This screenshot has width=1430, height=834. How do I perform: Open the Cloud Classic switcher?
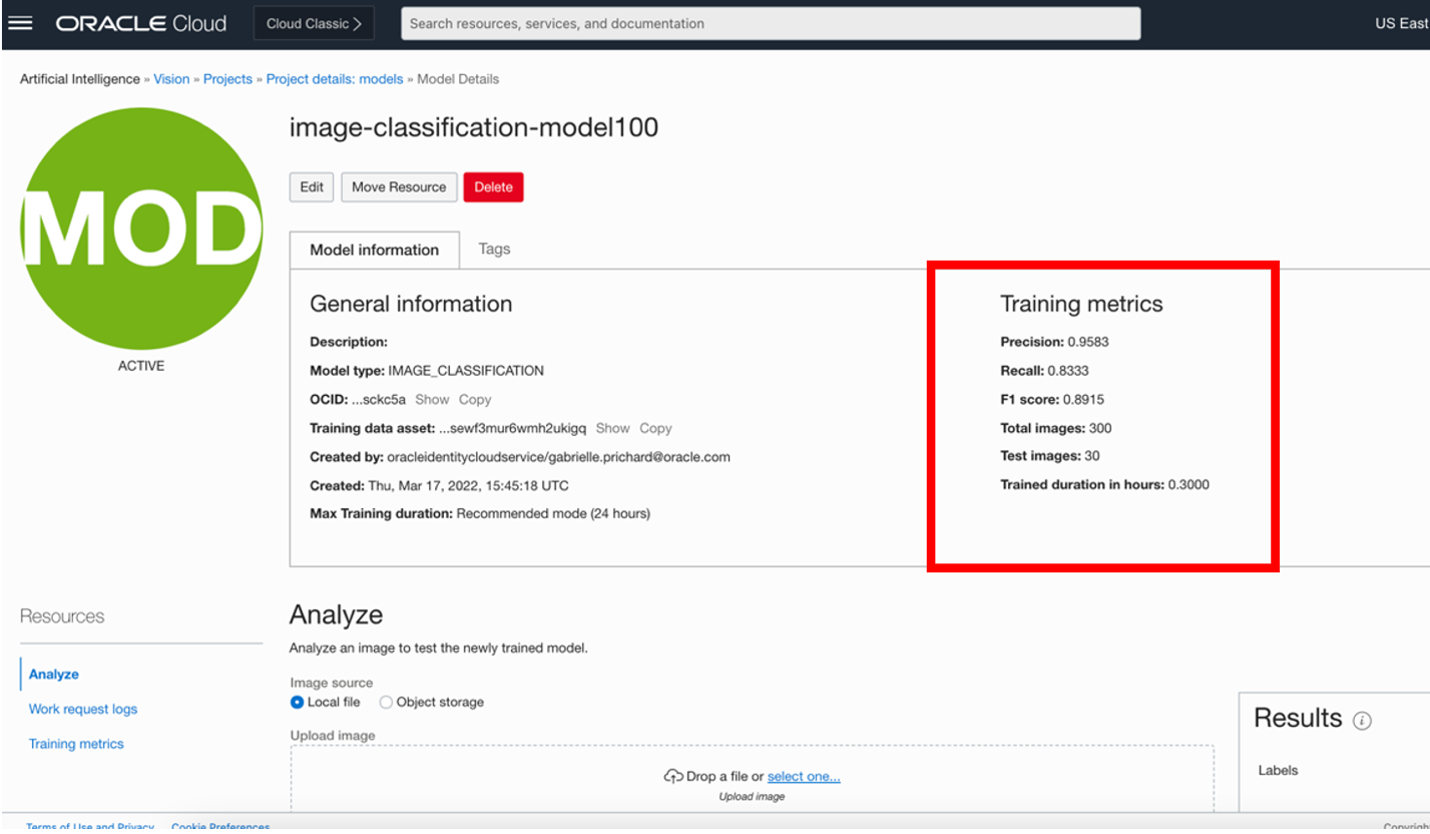point(313,22)
